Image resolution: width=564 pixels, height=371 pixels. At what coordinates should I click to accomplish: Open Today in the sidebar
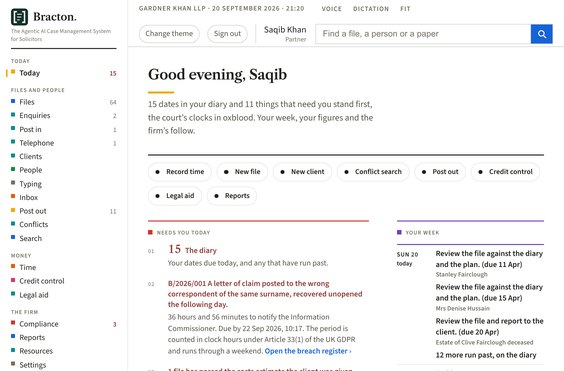click(29, 73)
